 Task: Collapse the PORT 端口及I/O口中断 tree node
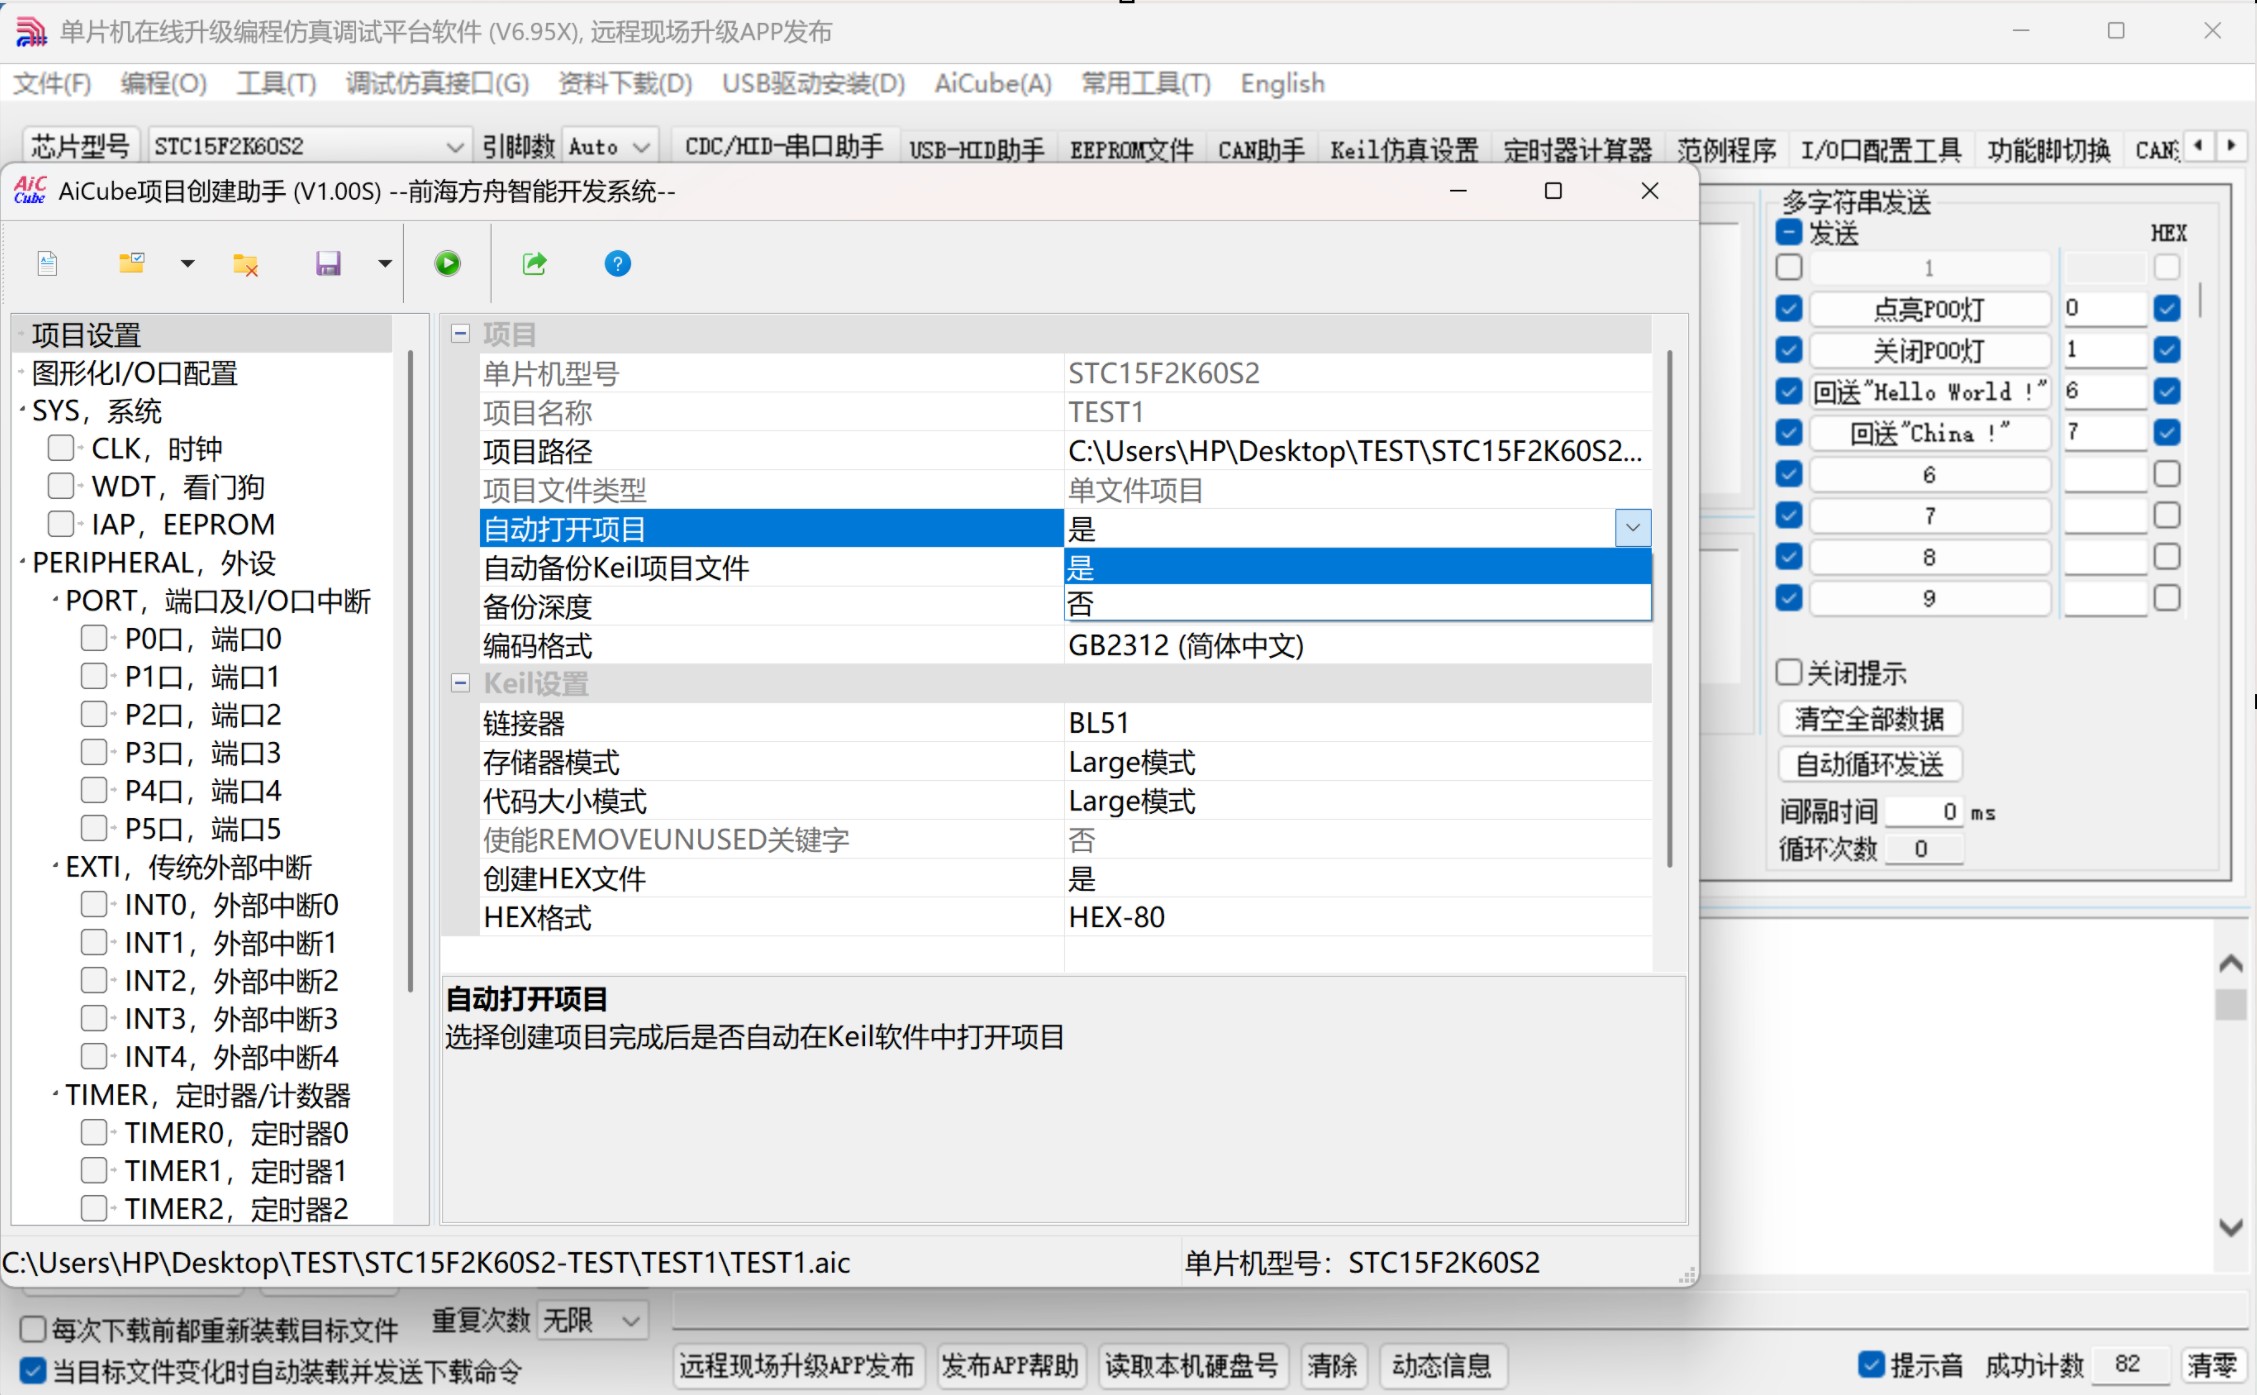coord(55,599)
